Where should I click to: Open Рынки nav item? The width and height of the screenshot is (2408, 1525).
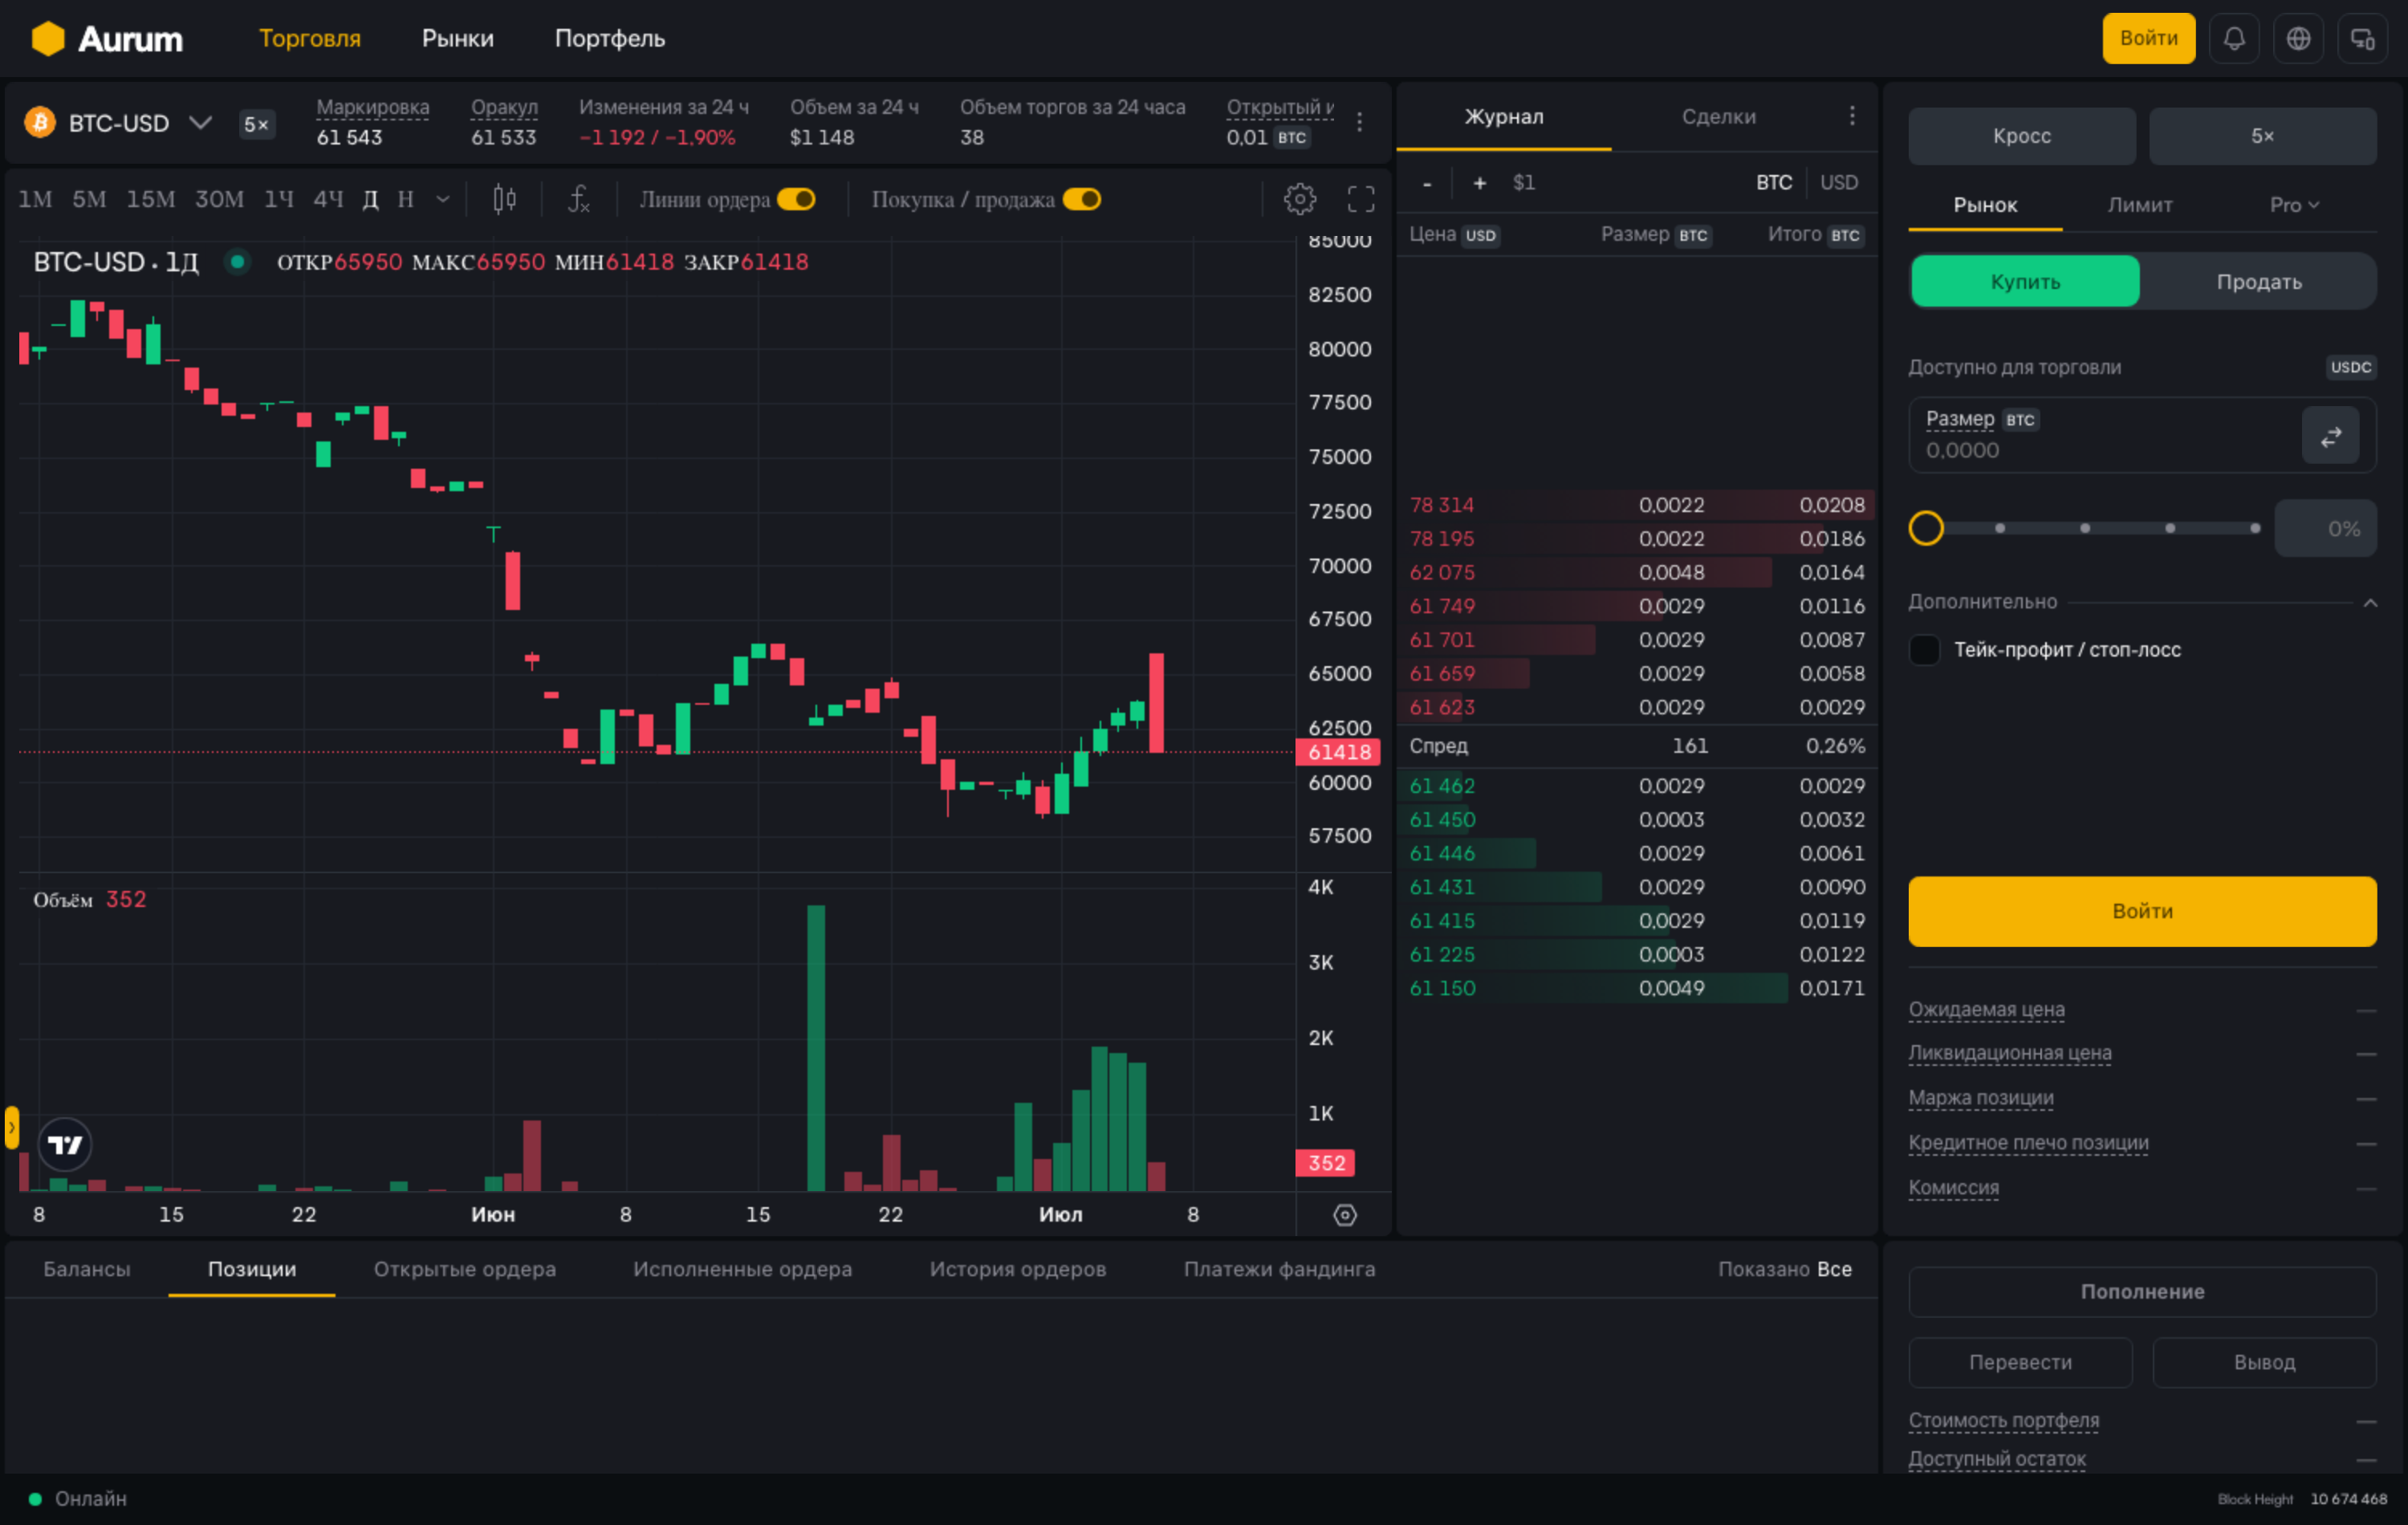point(457,38)
